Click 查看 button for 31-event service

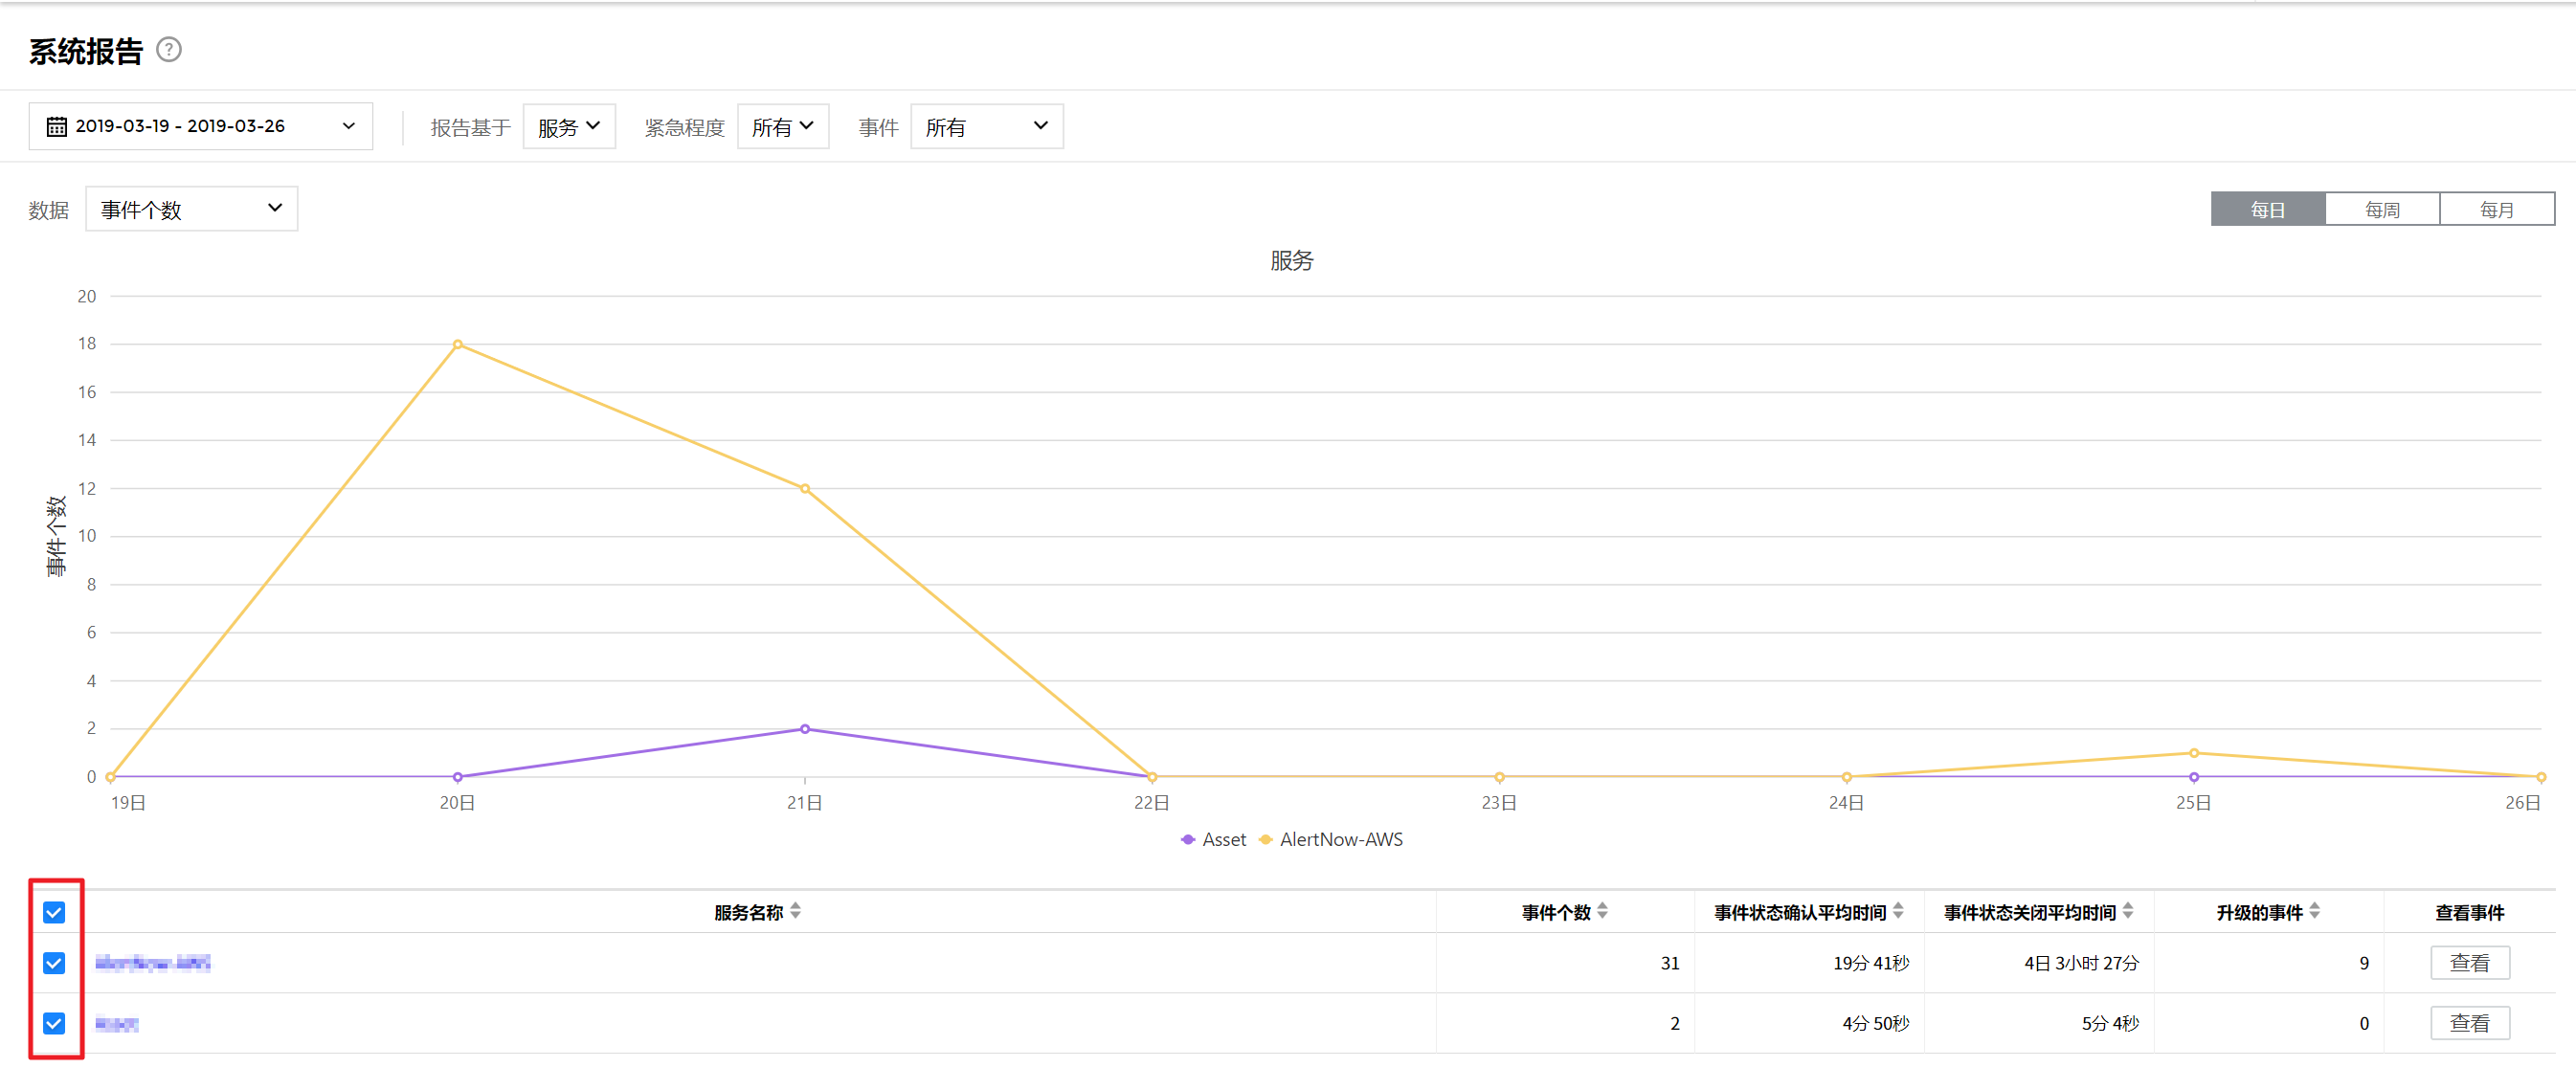pos(2469,963)
